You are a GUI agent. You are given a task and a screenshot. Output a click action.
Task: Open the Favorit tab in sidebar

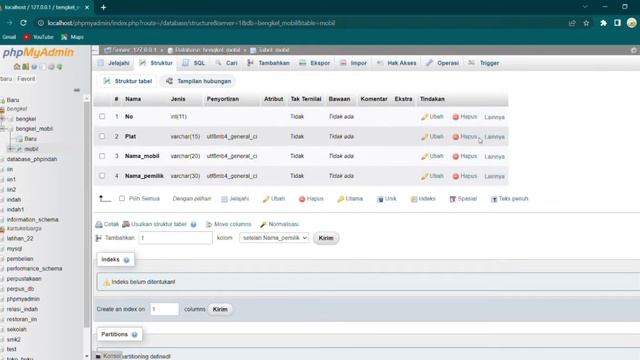tap(26, 79)
